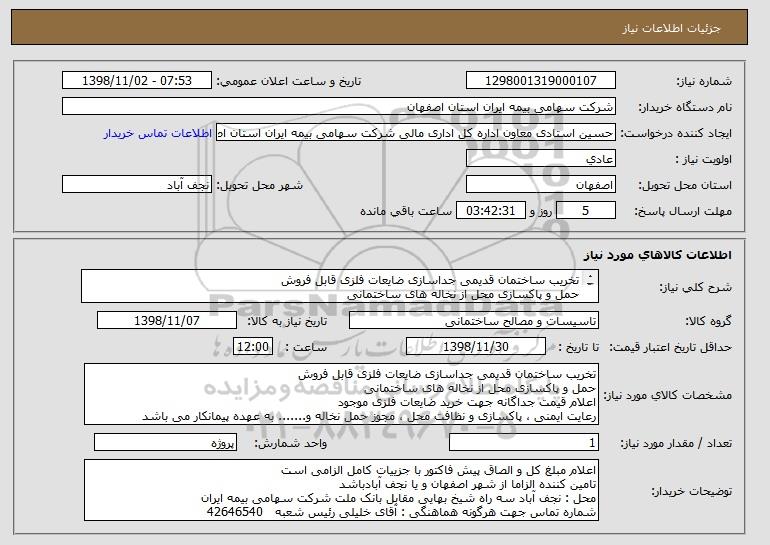The width and height of the screenshot is (770, 545).
Task: Click the label ساعت باقی مانده
Action: pyautogui.click(x=406, y=211)
